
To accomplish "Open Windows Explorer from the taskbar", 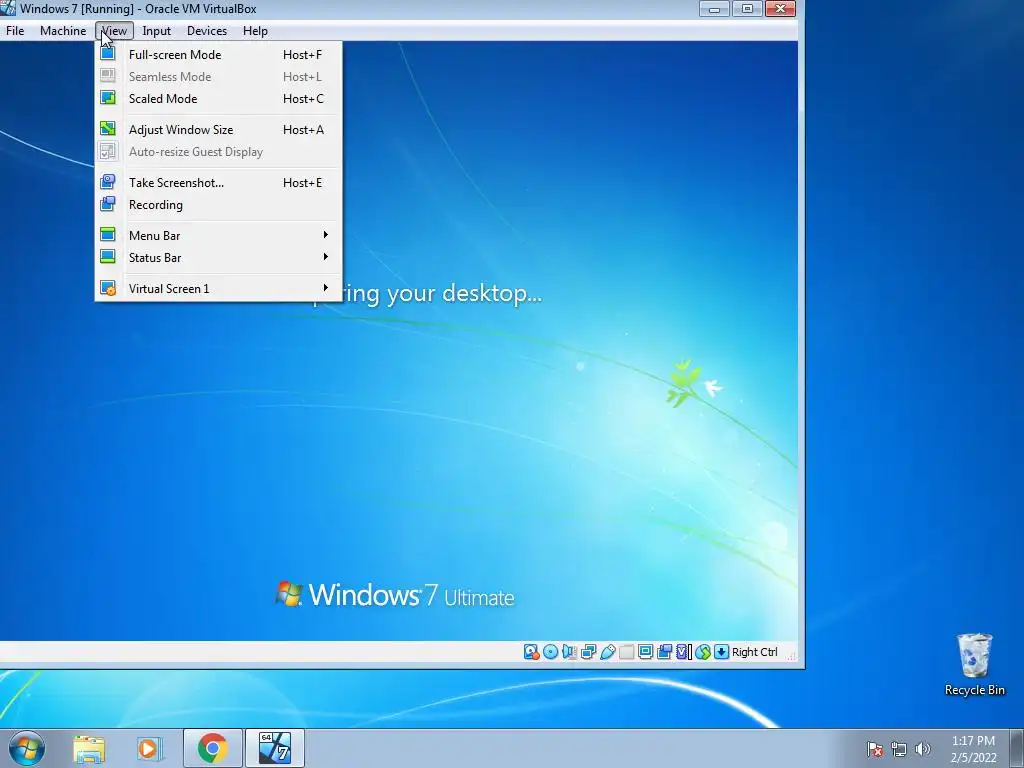I will tap(89, 749).
